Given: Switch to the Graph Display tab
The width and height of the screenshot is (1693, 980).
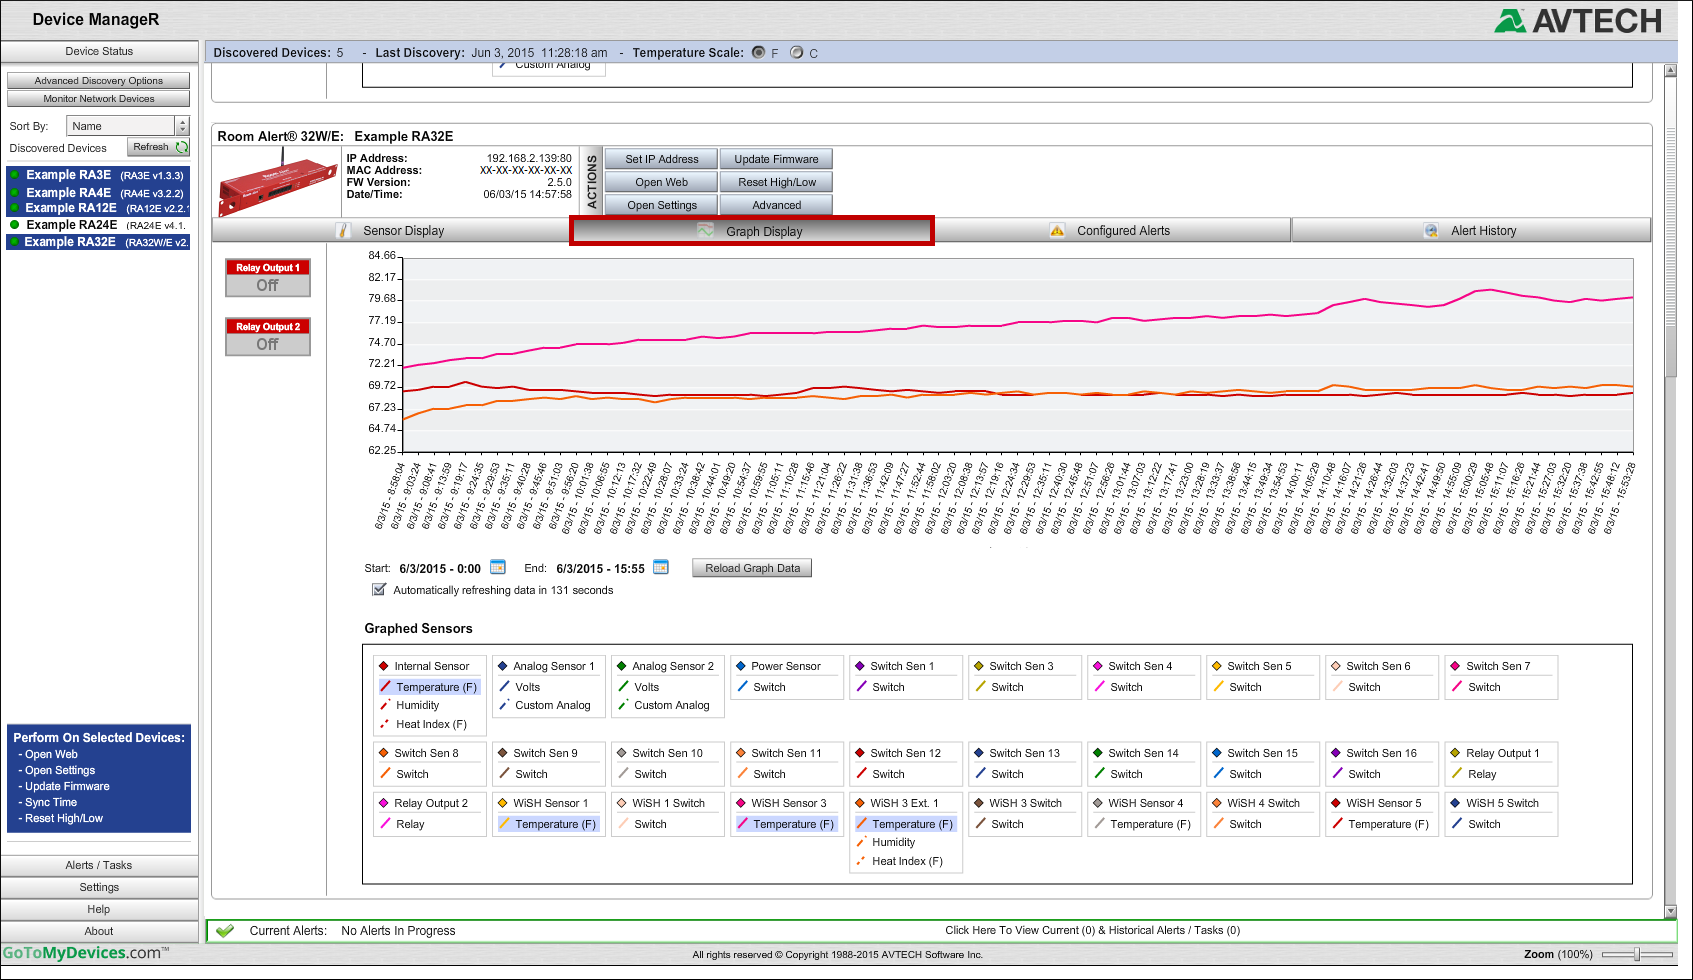Looking at the screenshot, I should [x=752, y=231].
